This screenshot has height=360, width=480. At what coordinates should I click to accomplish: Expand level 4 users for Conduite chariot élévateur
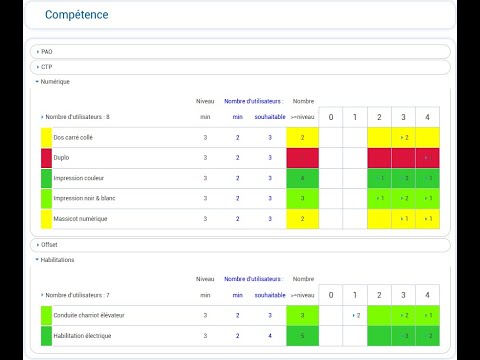428,315
